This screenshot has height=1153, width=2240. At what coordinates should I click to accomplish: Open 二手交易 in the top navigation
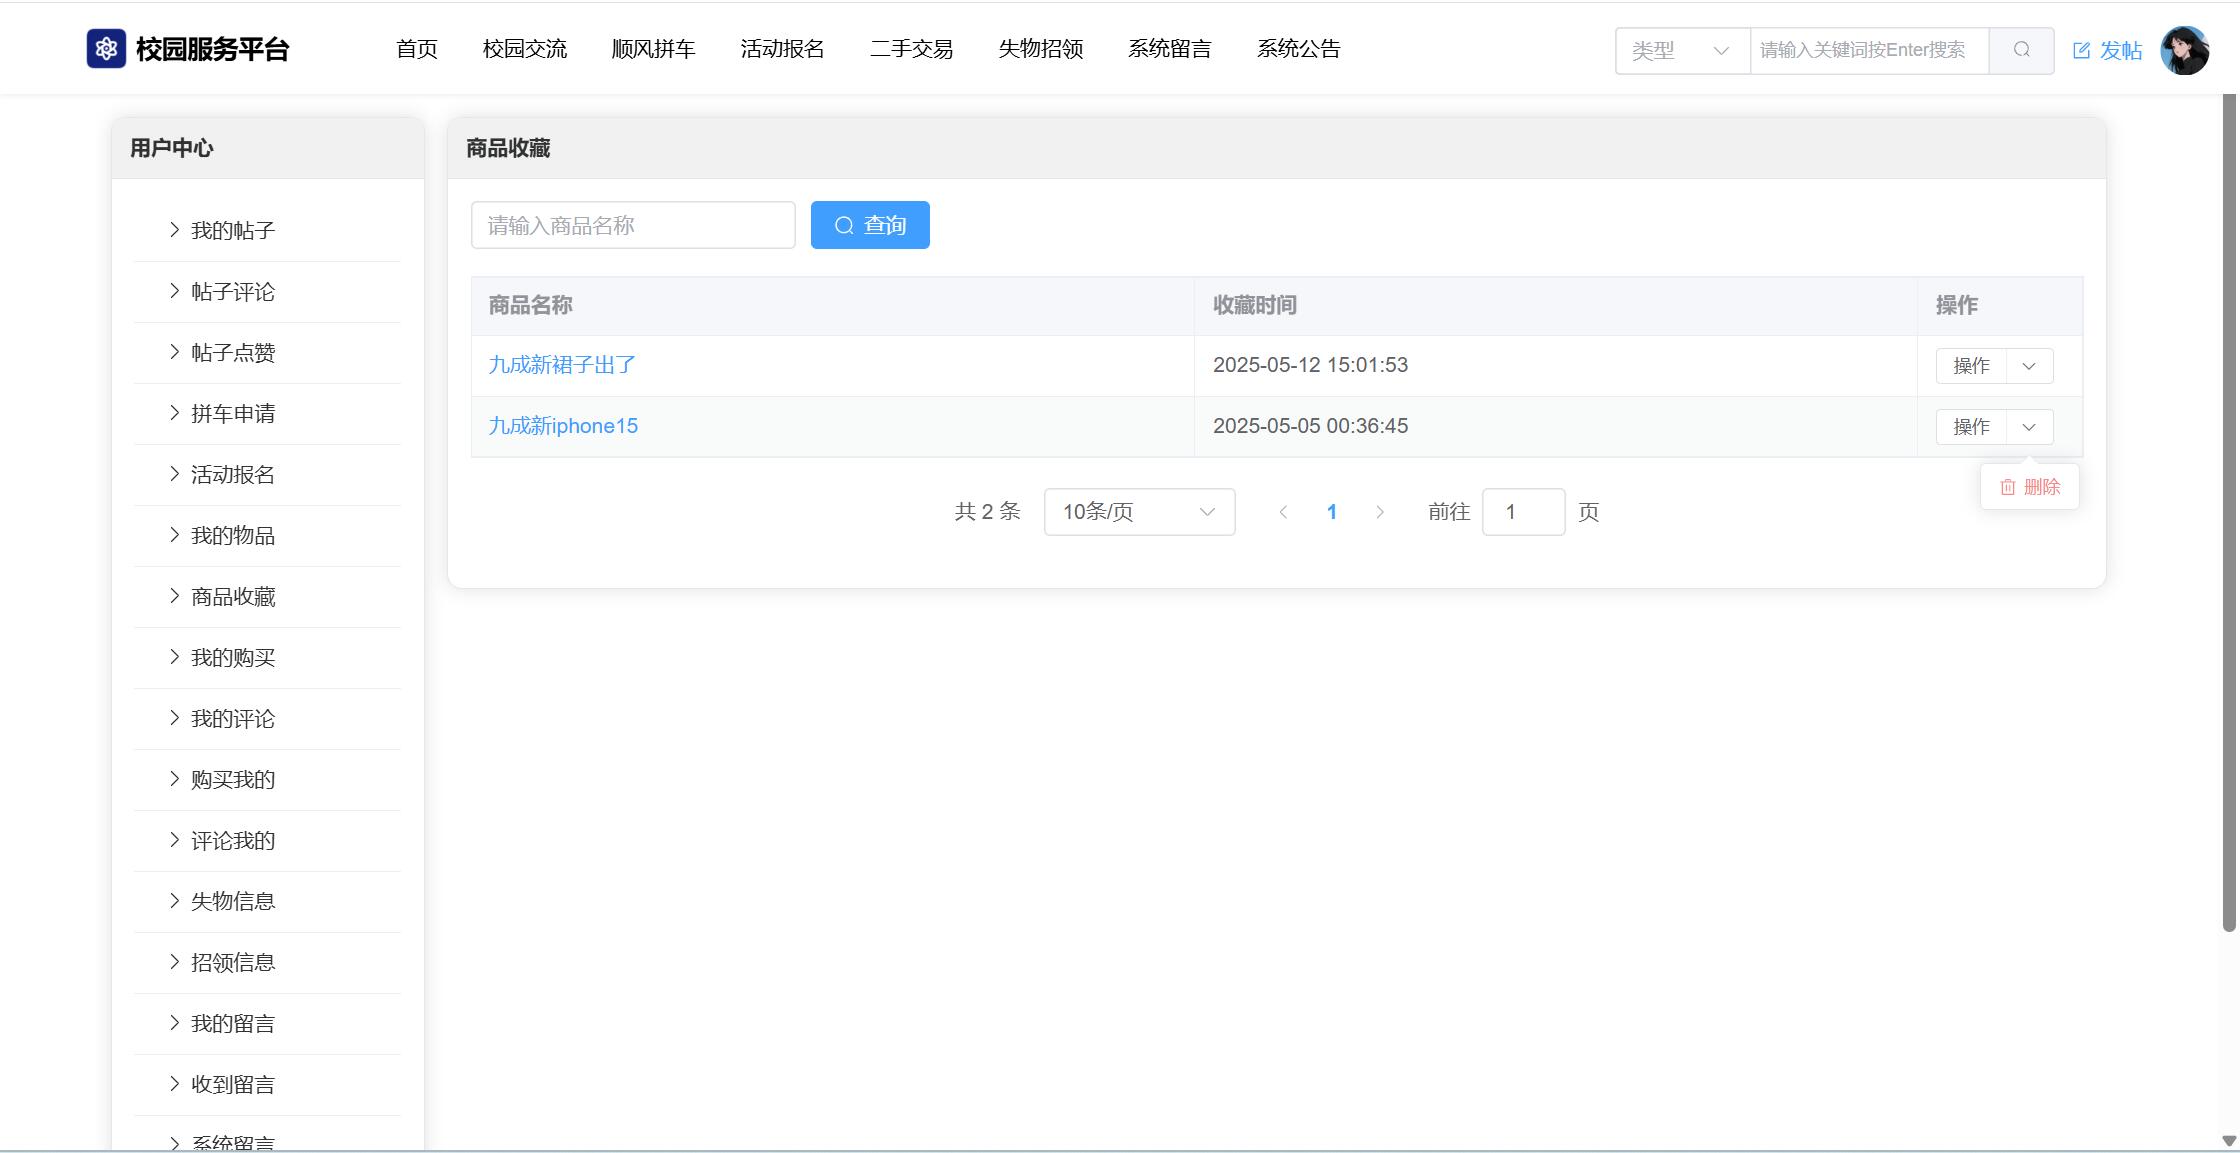point(911,49)
